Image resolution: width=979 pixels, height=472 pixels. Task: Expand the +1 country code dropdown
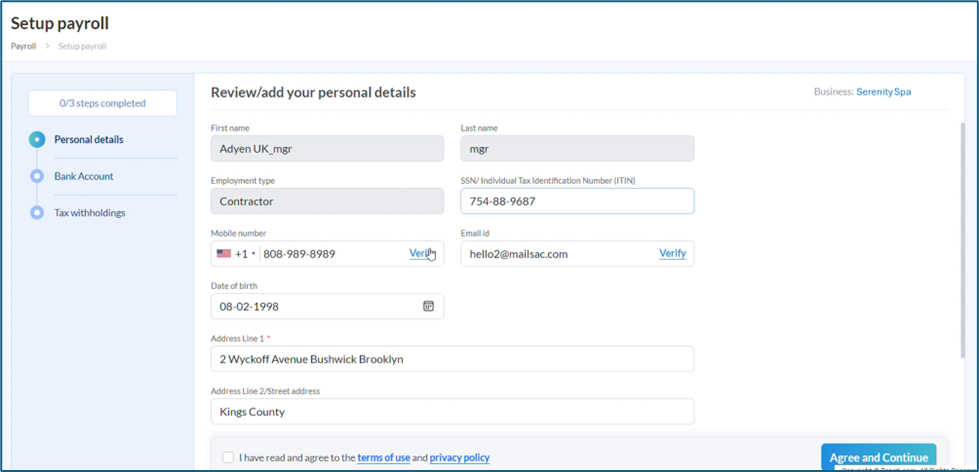click(246, 254)
